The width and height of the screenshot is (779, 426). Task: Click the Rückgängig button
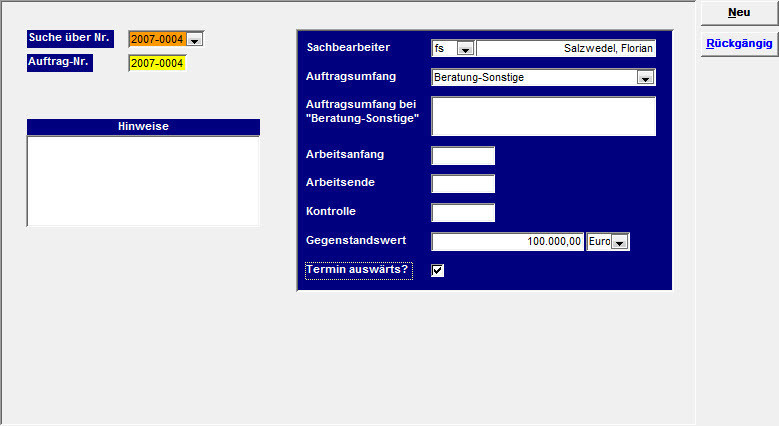pyautogui.click(x=739, y=44)
